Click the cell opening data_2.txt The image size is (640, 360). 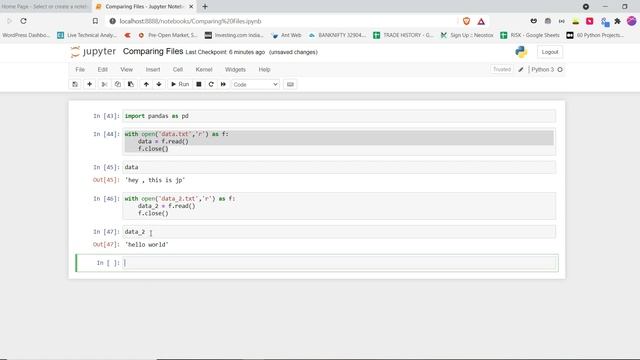tap(339, 206)
